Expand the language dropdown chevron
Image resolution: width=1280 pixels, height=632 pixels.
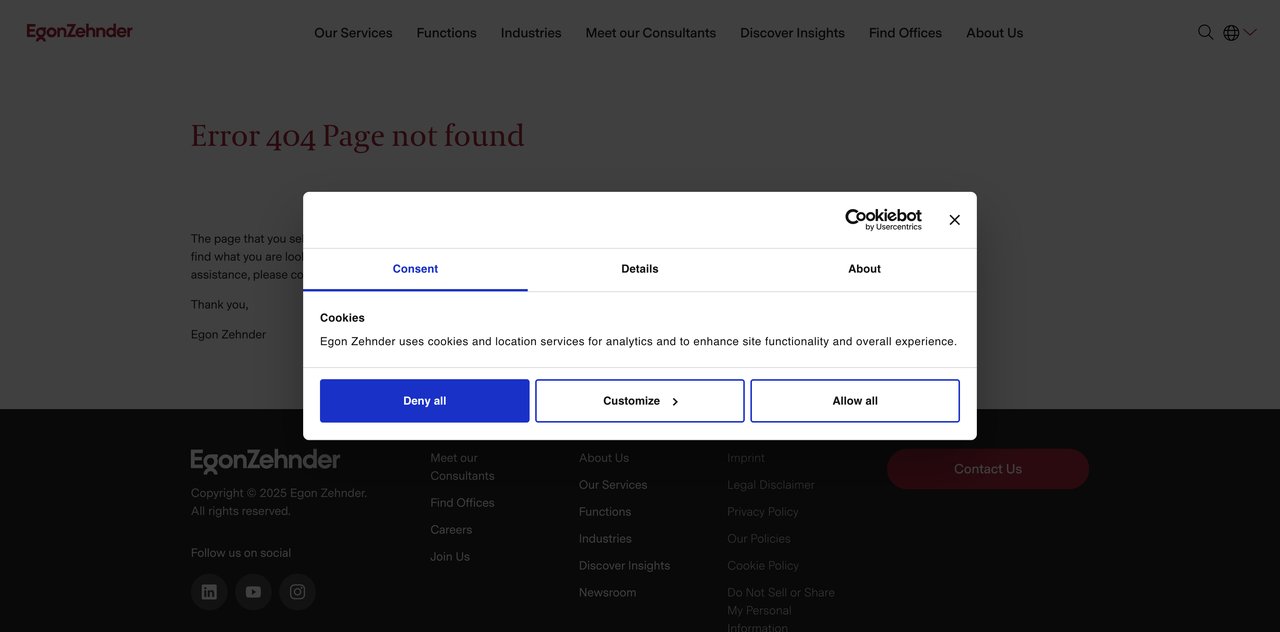1250,32
